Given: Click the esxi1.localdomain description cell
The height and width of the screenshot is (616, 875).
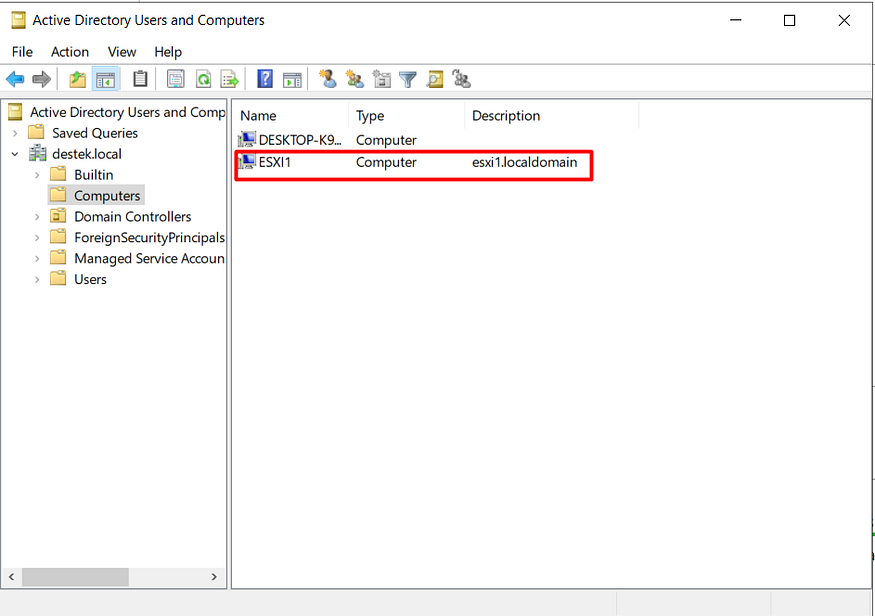Looking at the screenshot, I should tap(525, 162).
